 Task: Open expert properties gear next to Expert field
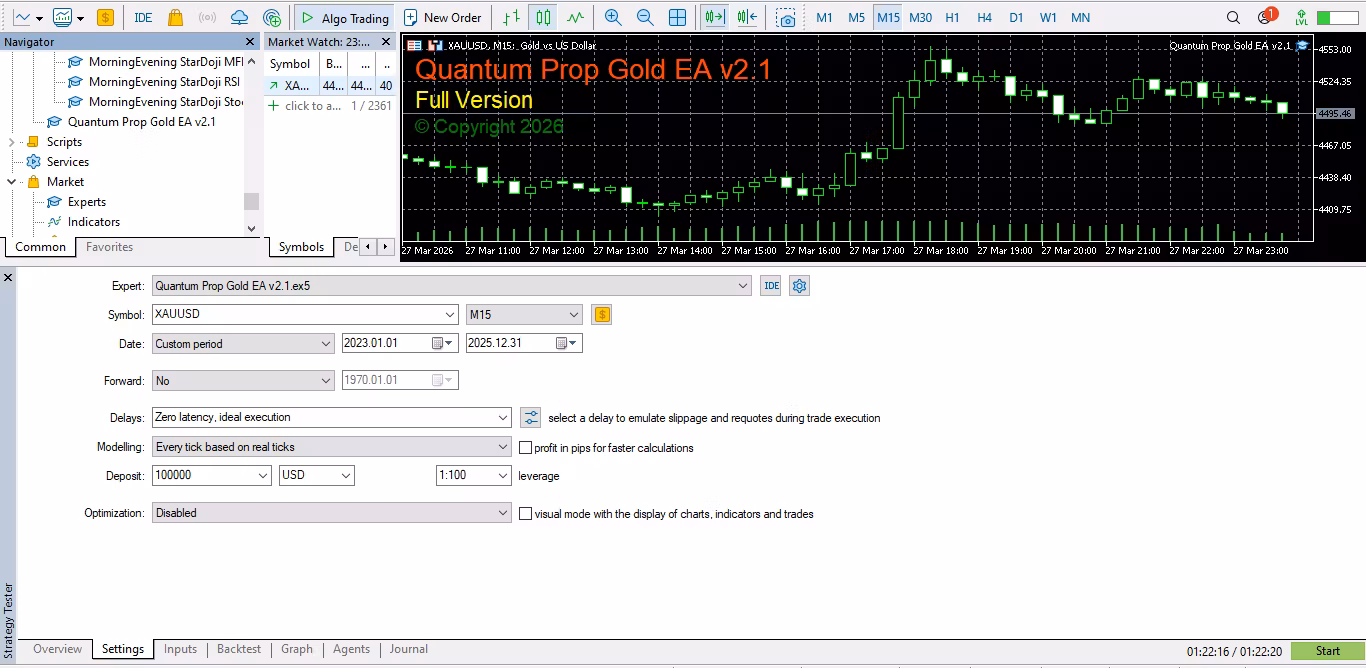(x=799, y=286)
